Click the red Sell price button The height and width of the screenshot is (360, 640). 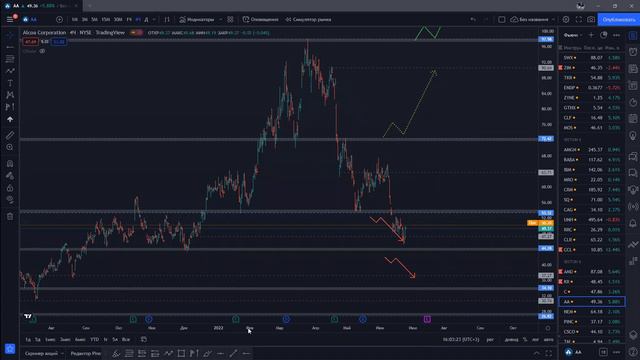point(30,42)
